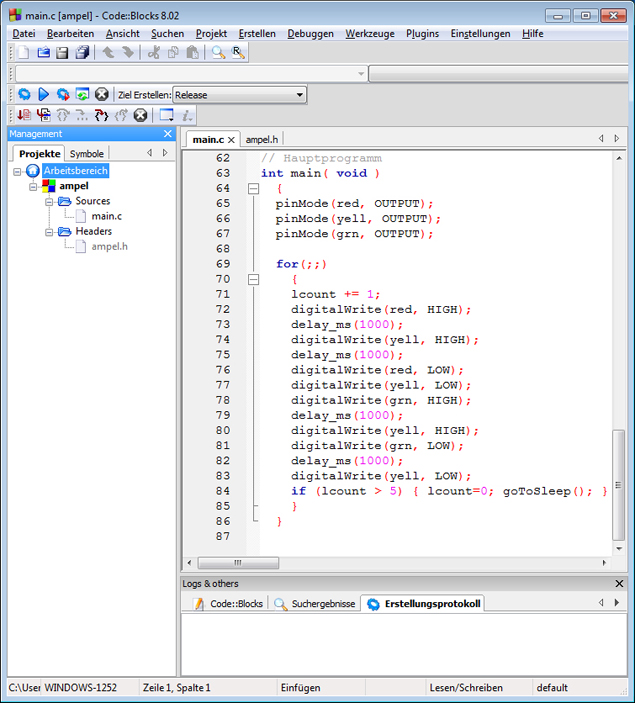Click the Lesen/Schreiben status bar entry

point(466,688)
